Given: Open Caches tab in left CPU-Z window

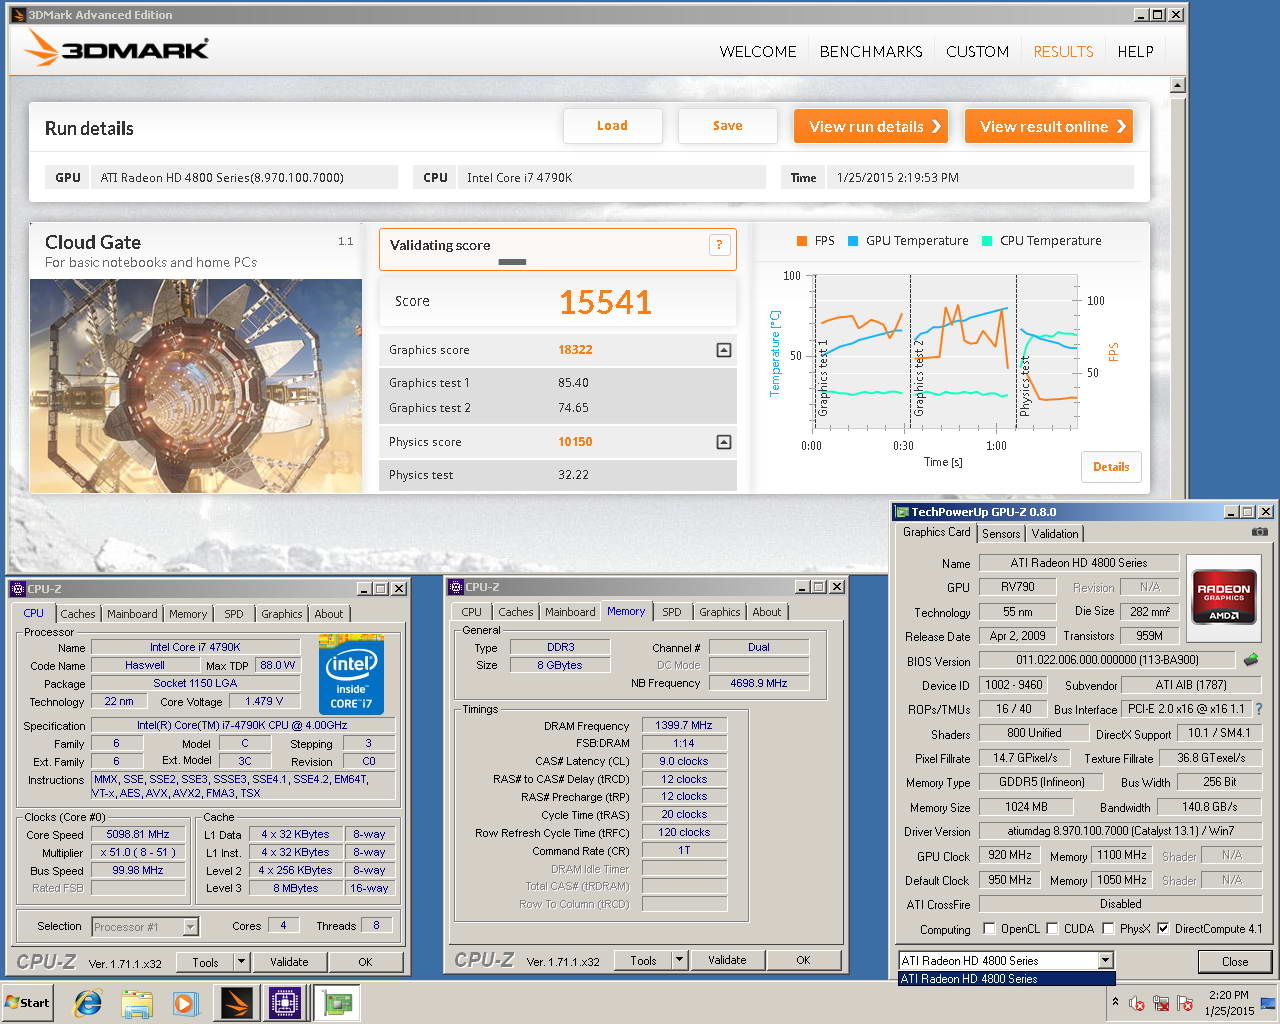Looking at the screenshot, I should (78, 614).
